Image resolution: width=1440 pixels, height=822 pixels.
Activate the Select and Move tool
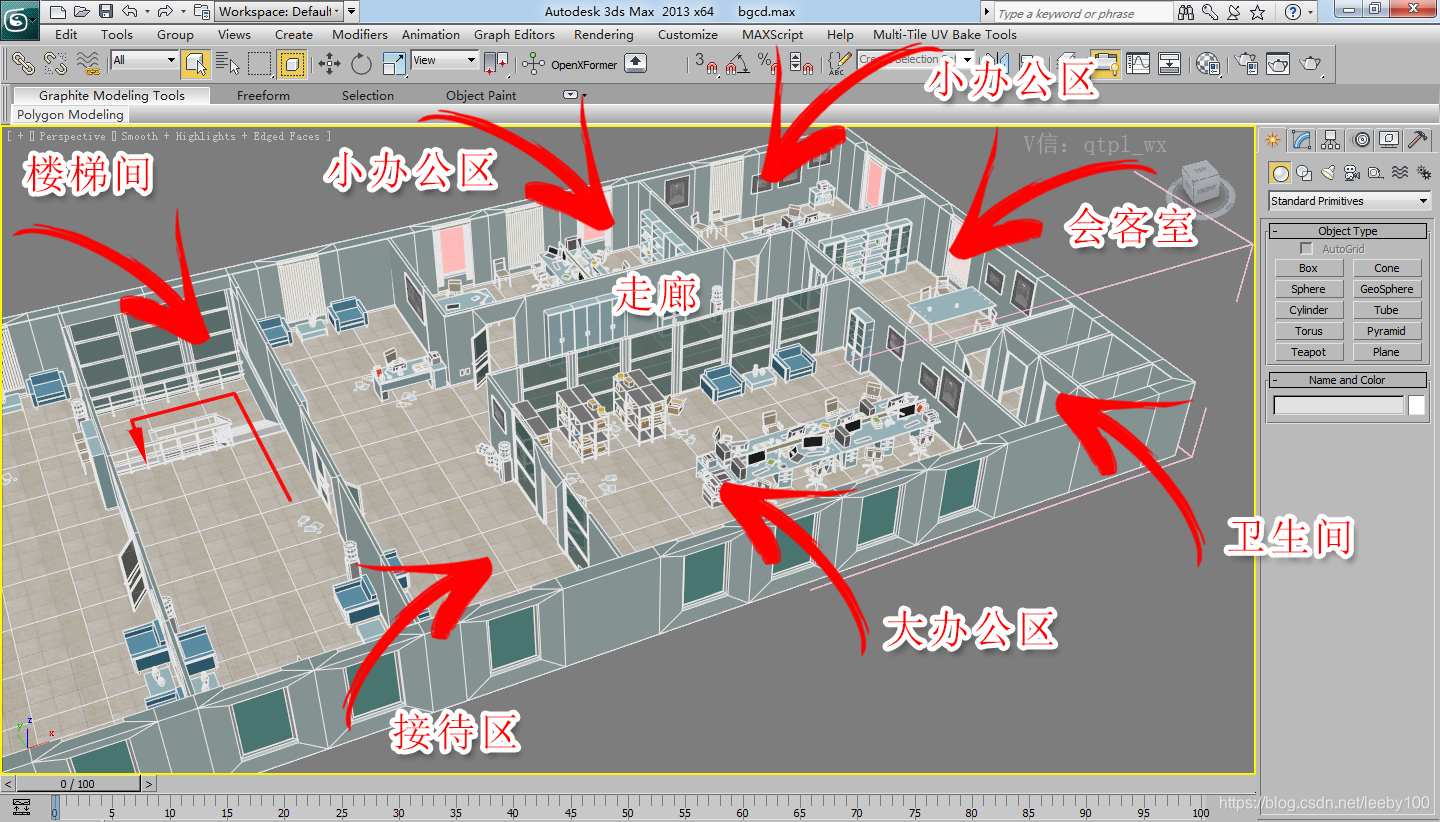click(x=329, y=64)
